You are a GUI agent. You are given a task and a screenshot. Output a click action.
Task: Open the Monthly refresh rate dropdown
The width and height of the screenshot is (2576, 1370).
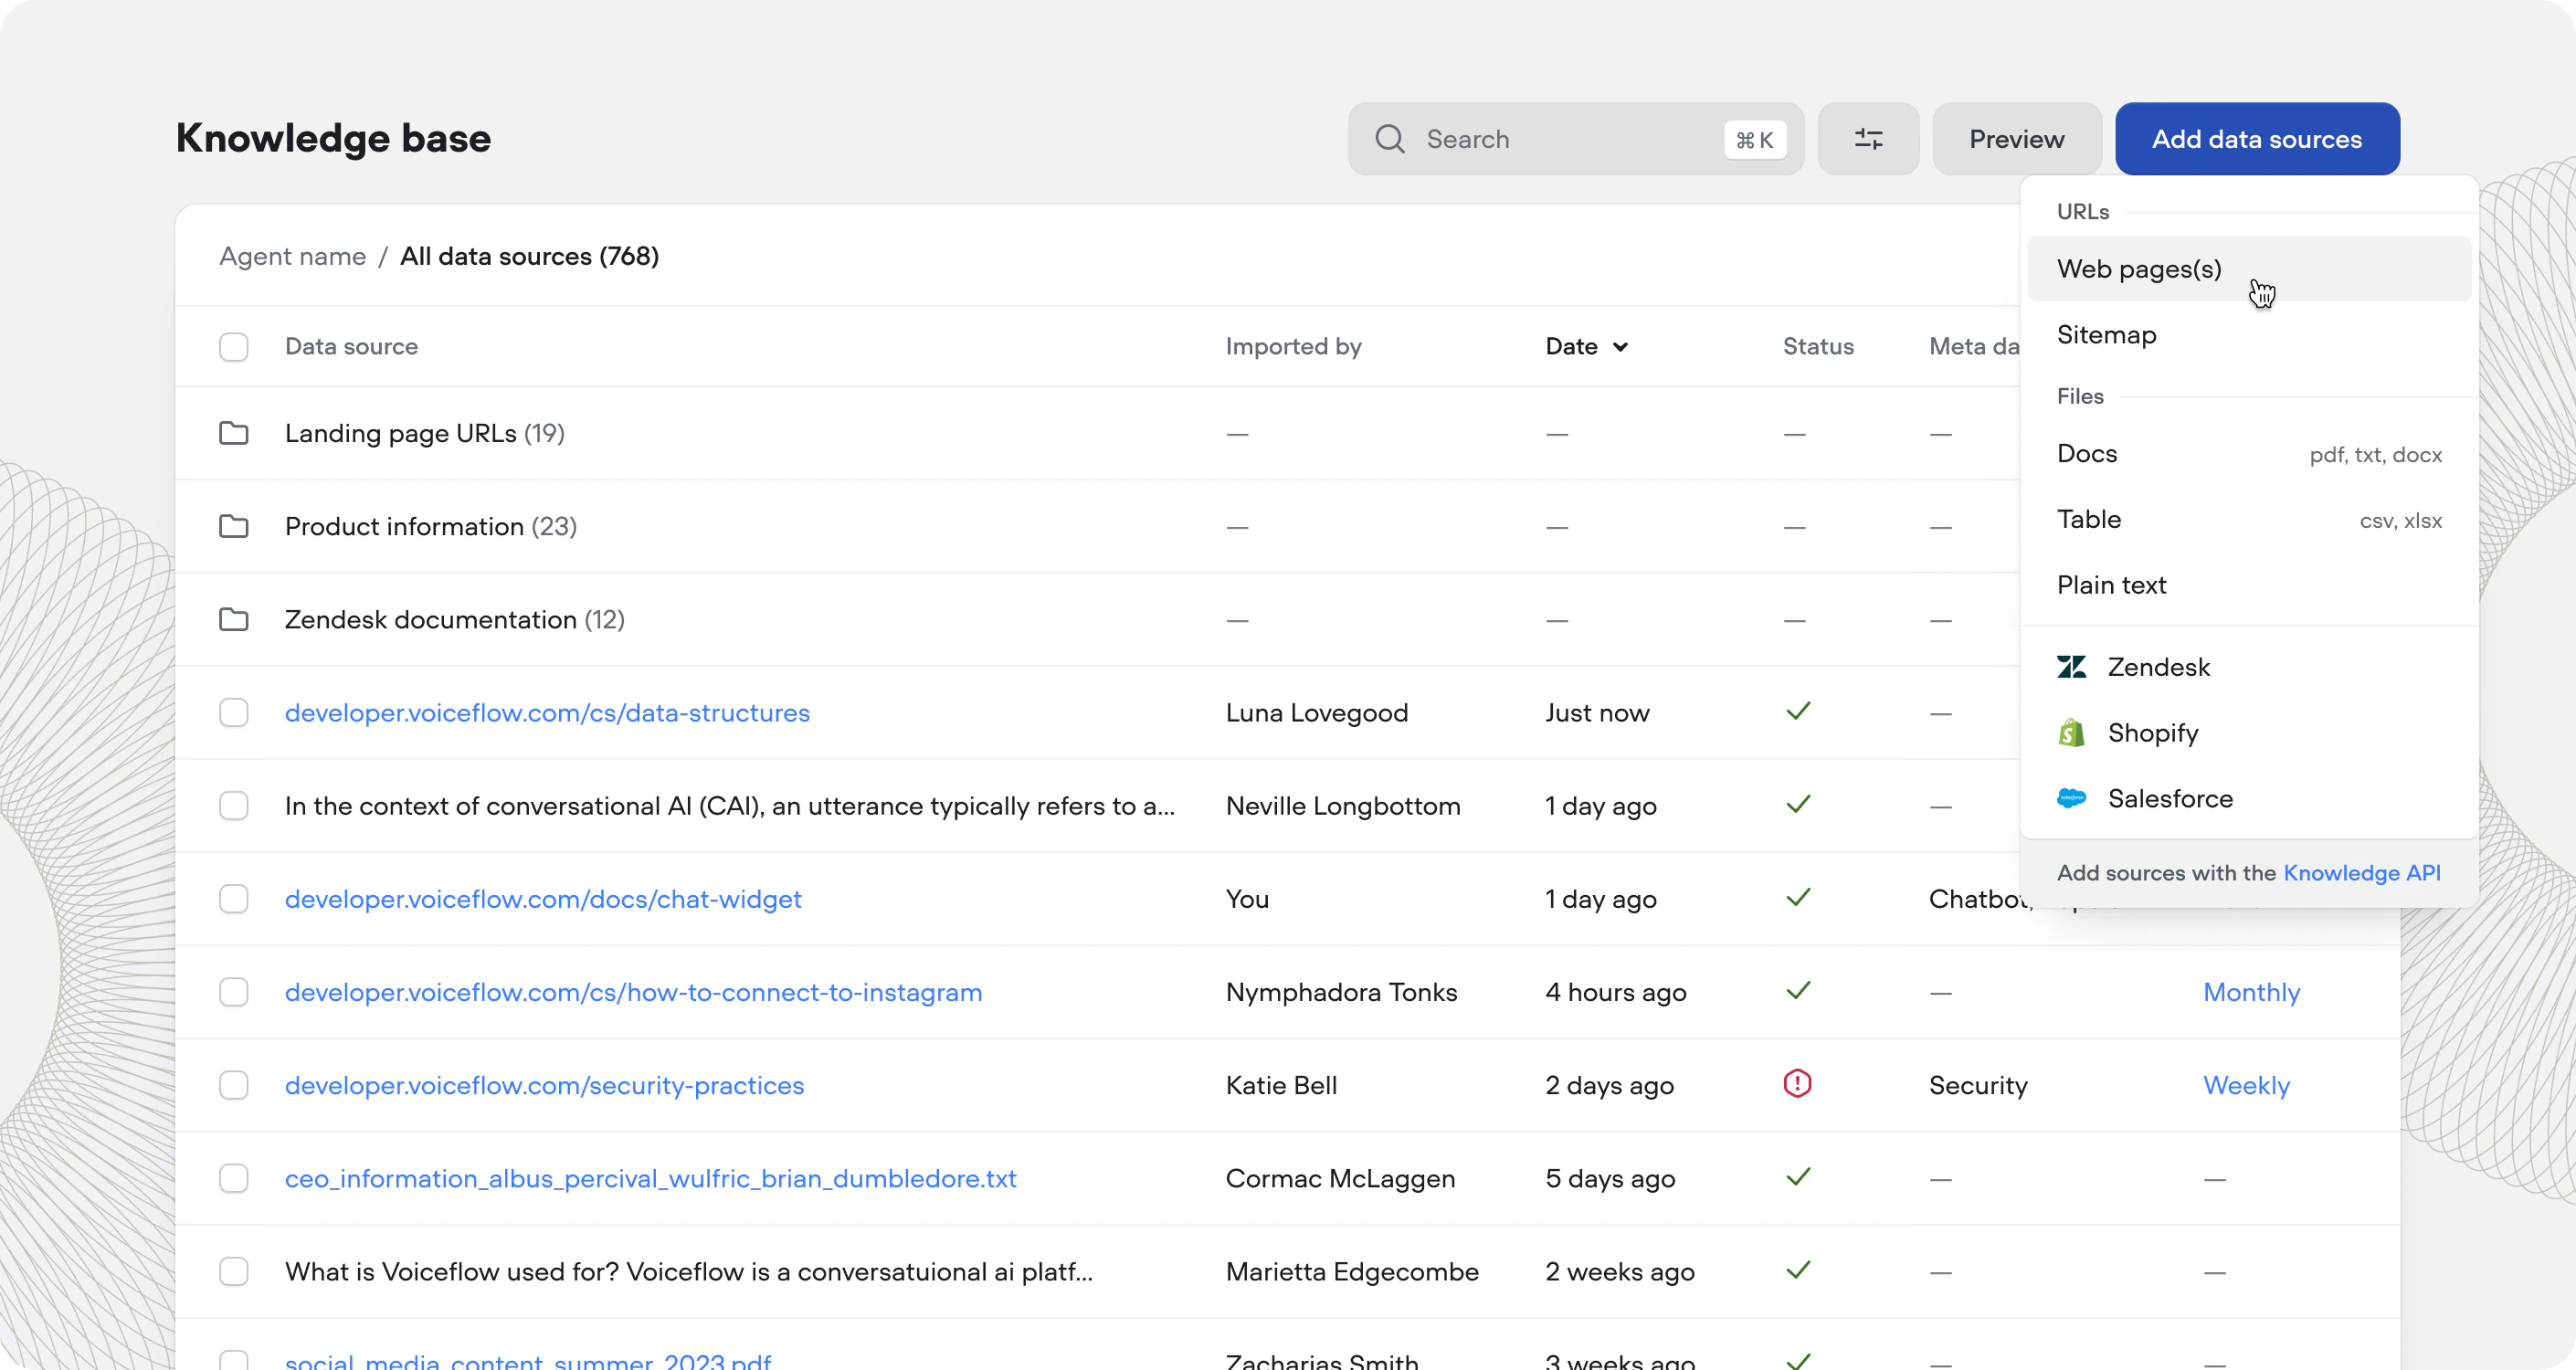pyautogui.click(x=2251, y=991)
